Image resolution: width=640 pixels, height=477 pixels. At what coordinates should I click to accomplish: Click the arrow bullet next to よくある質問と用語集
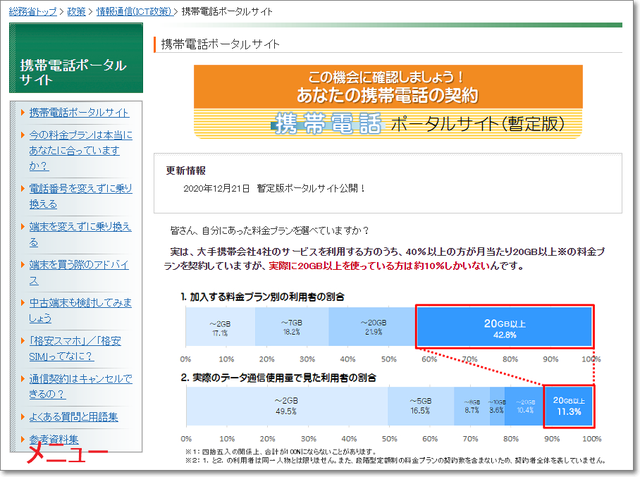(x=22, y=417)
